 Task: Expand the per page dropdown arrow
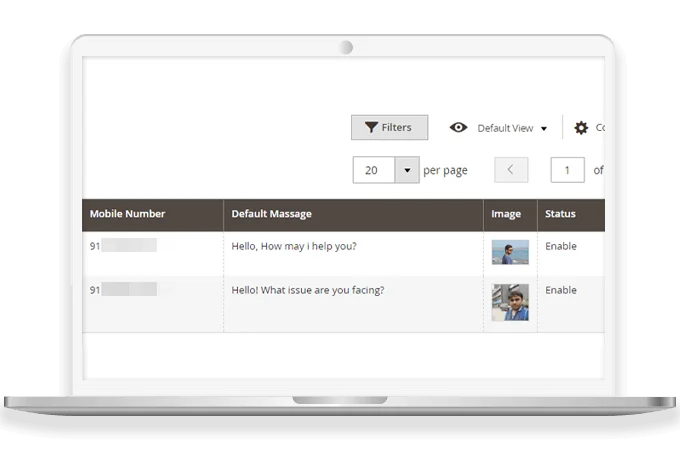407,170
